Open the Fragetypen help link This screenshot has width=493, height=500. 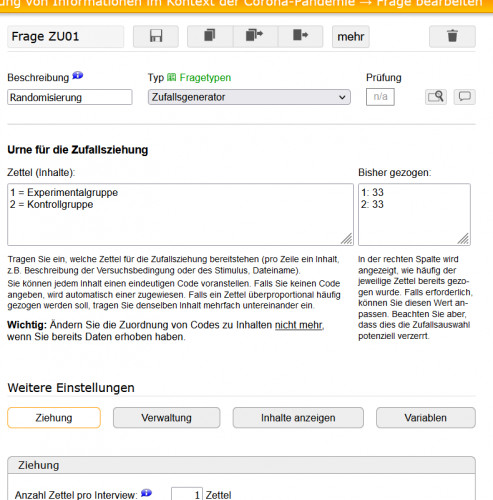click(x=205, y=78)
